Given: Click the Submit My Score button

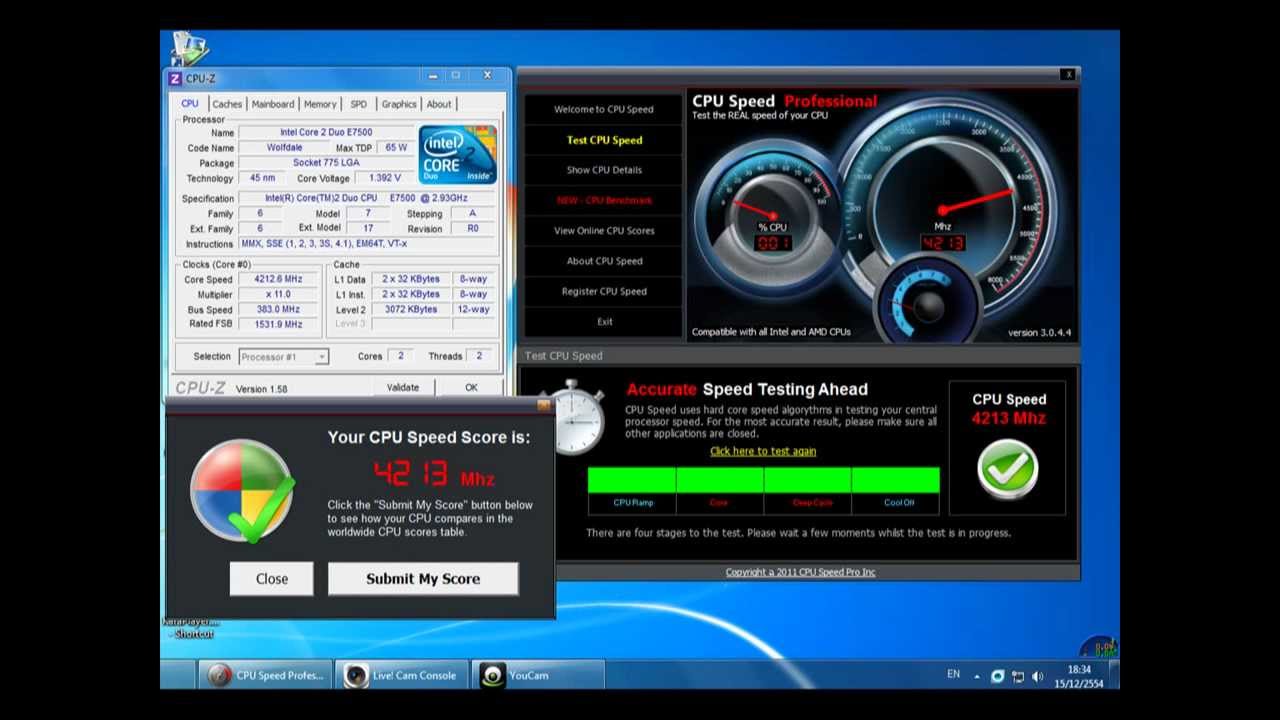Looking at the screenshot, I should 423,579.
